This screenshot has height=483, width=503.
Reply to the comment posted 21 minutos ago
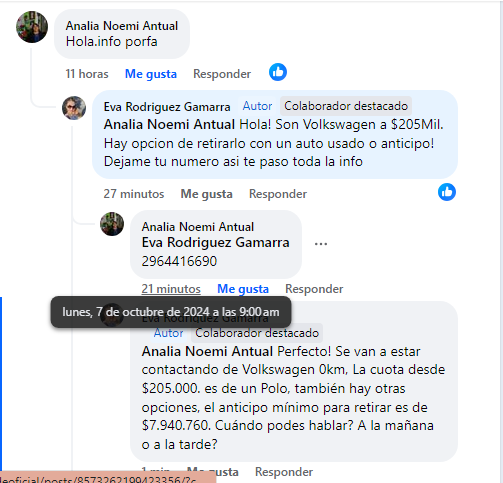click(x=314, y=289)
